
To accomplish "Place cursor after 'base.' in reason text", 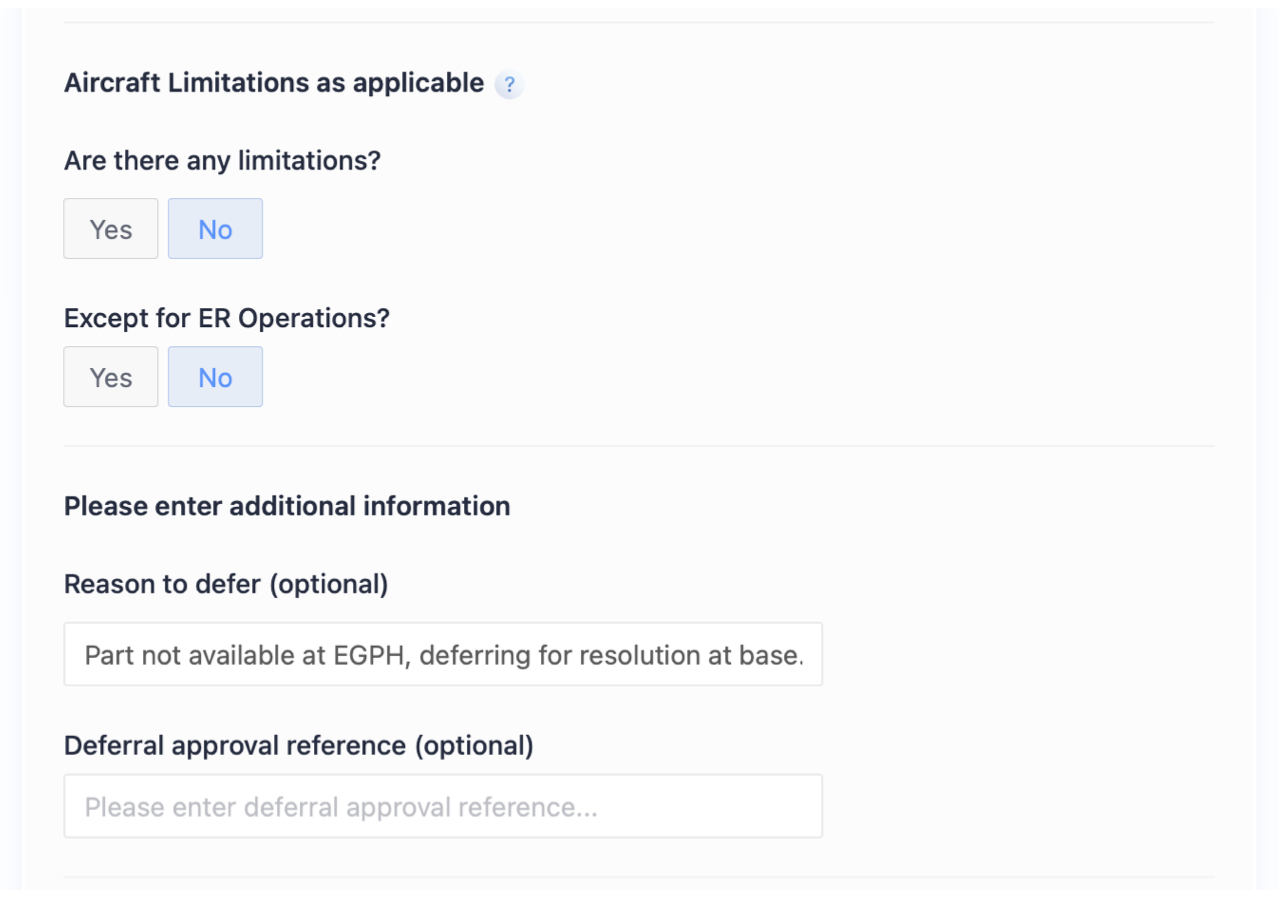I will click(803, 656).
